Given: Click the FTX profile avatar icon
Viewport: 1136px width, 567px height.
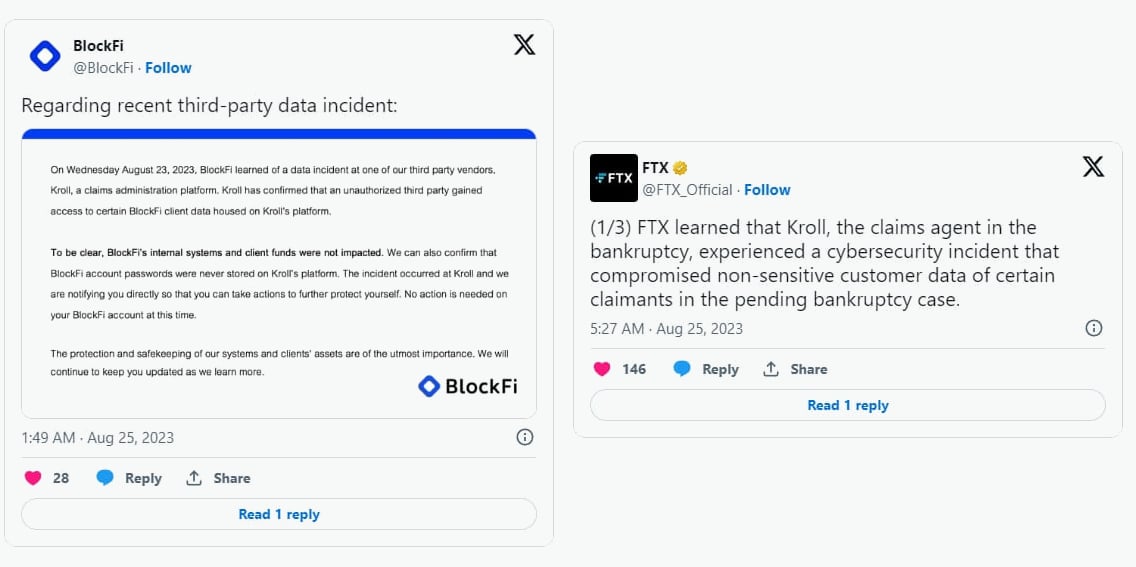Looking at the screenshot, I should 614,178.
